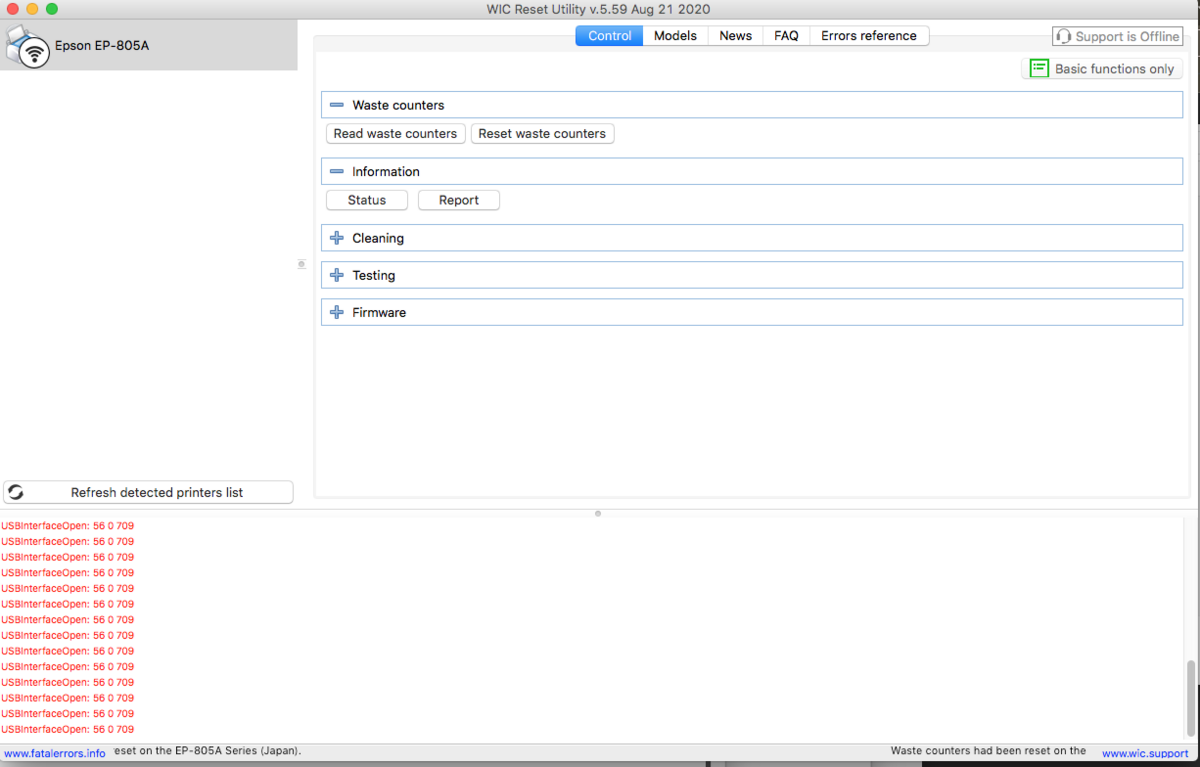This screenshot has width=1200, height=767.
Task: Open the www.fatalerrors.info link
Action: point(55,753)
